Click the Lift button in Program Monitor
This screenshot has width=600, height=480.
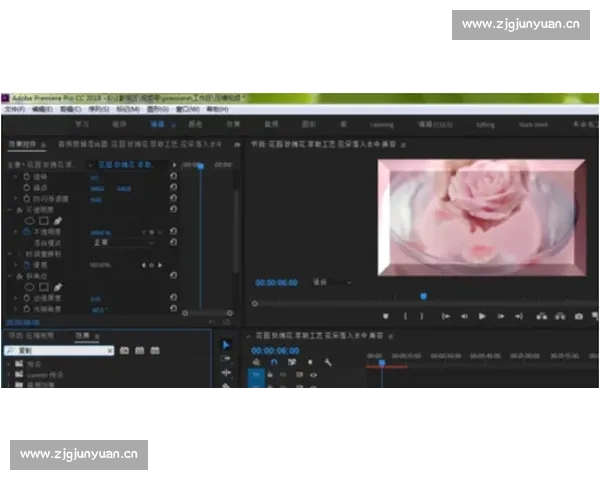(x=541, y=316)
